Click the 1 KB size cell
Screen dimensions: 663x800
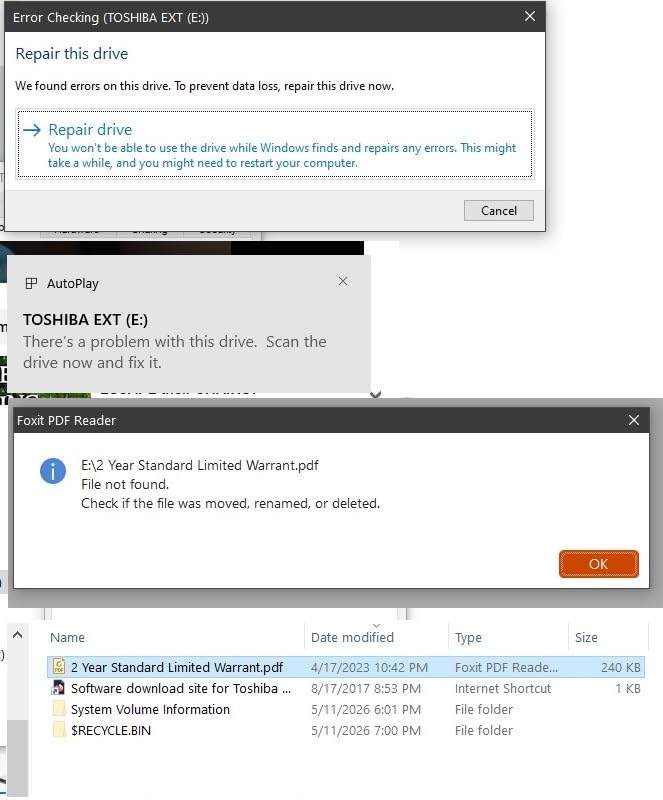(627, 688)
